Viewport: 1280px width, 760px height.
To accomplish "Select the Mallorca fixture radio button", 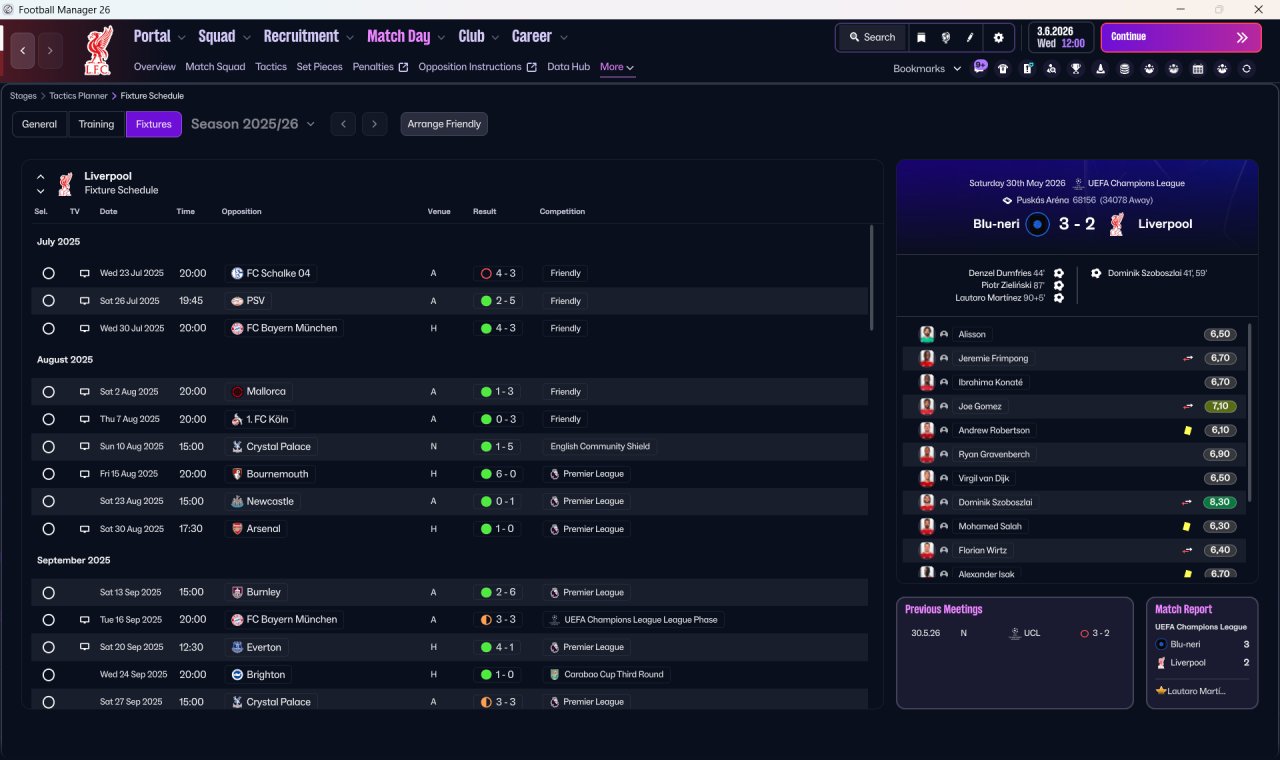I will pyautogui.click(x=48, y=392).
